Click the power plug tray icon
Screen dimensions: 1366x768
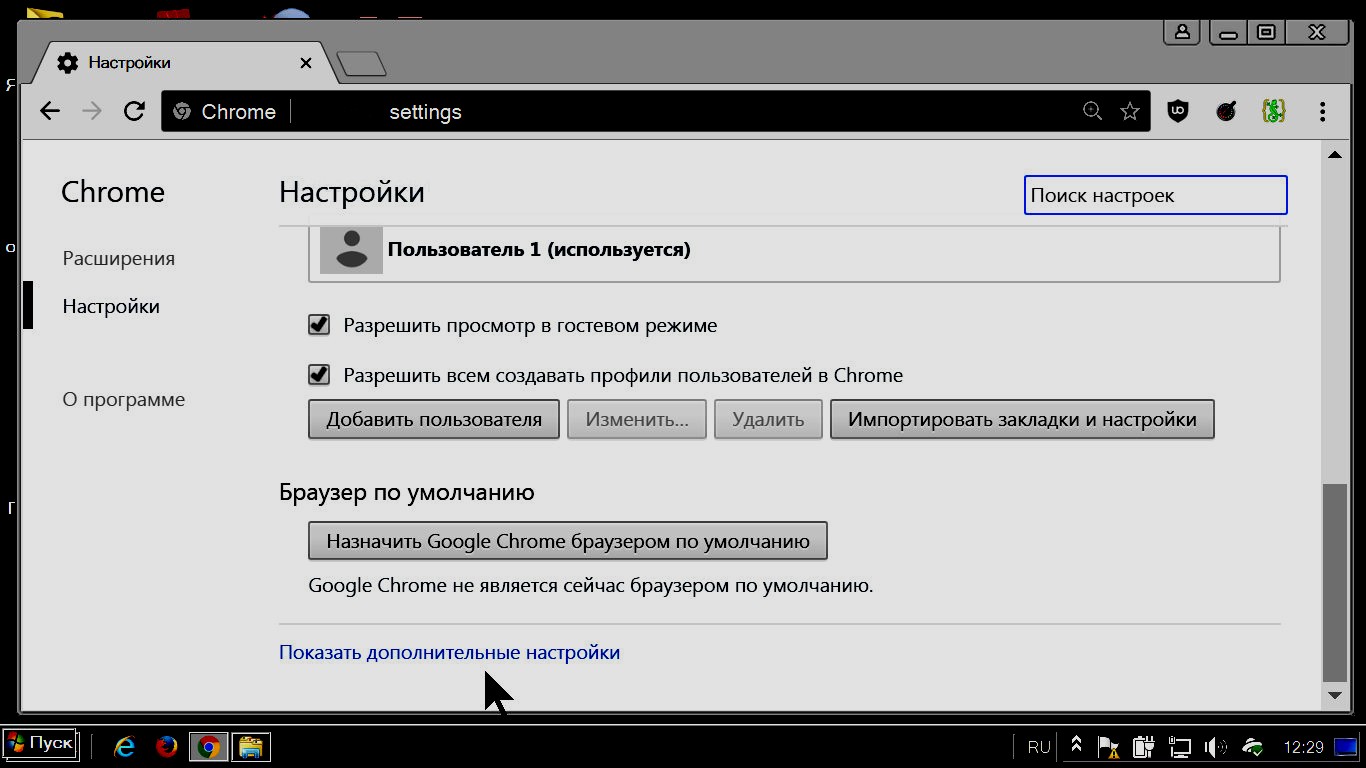1144,746
